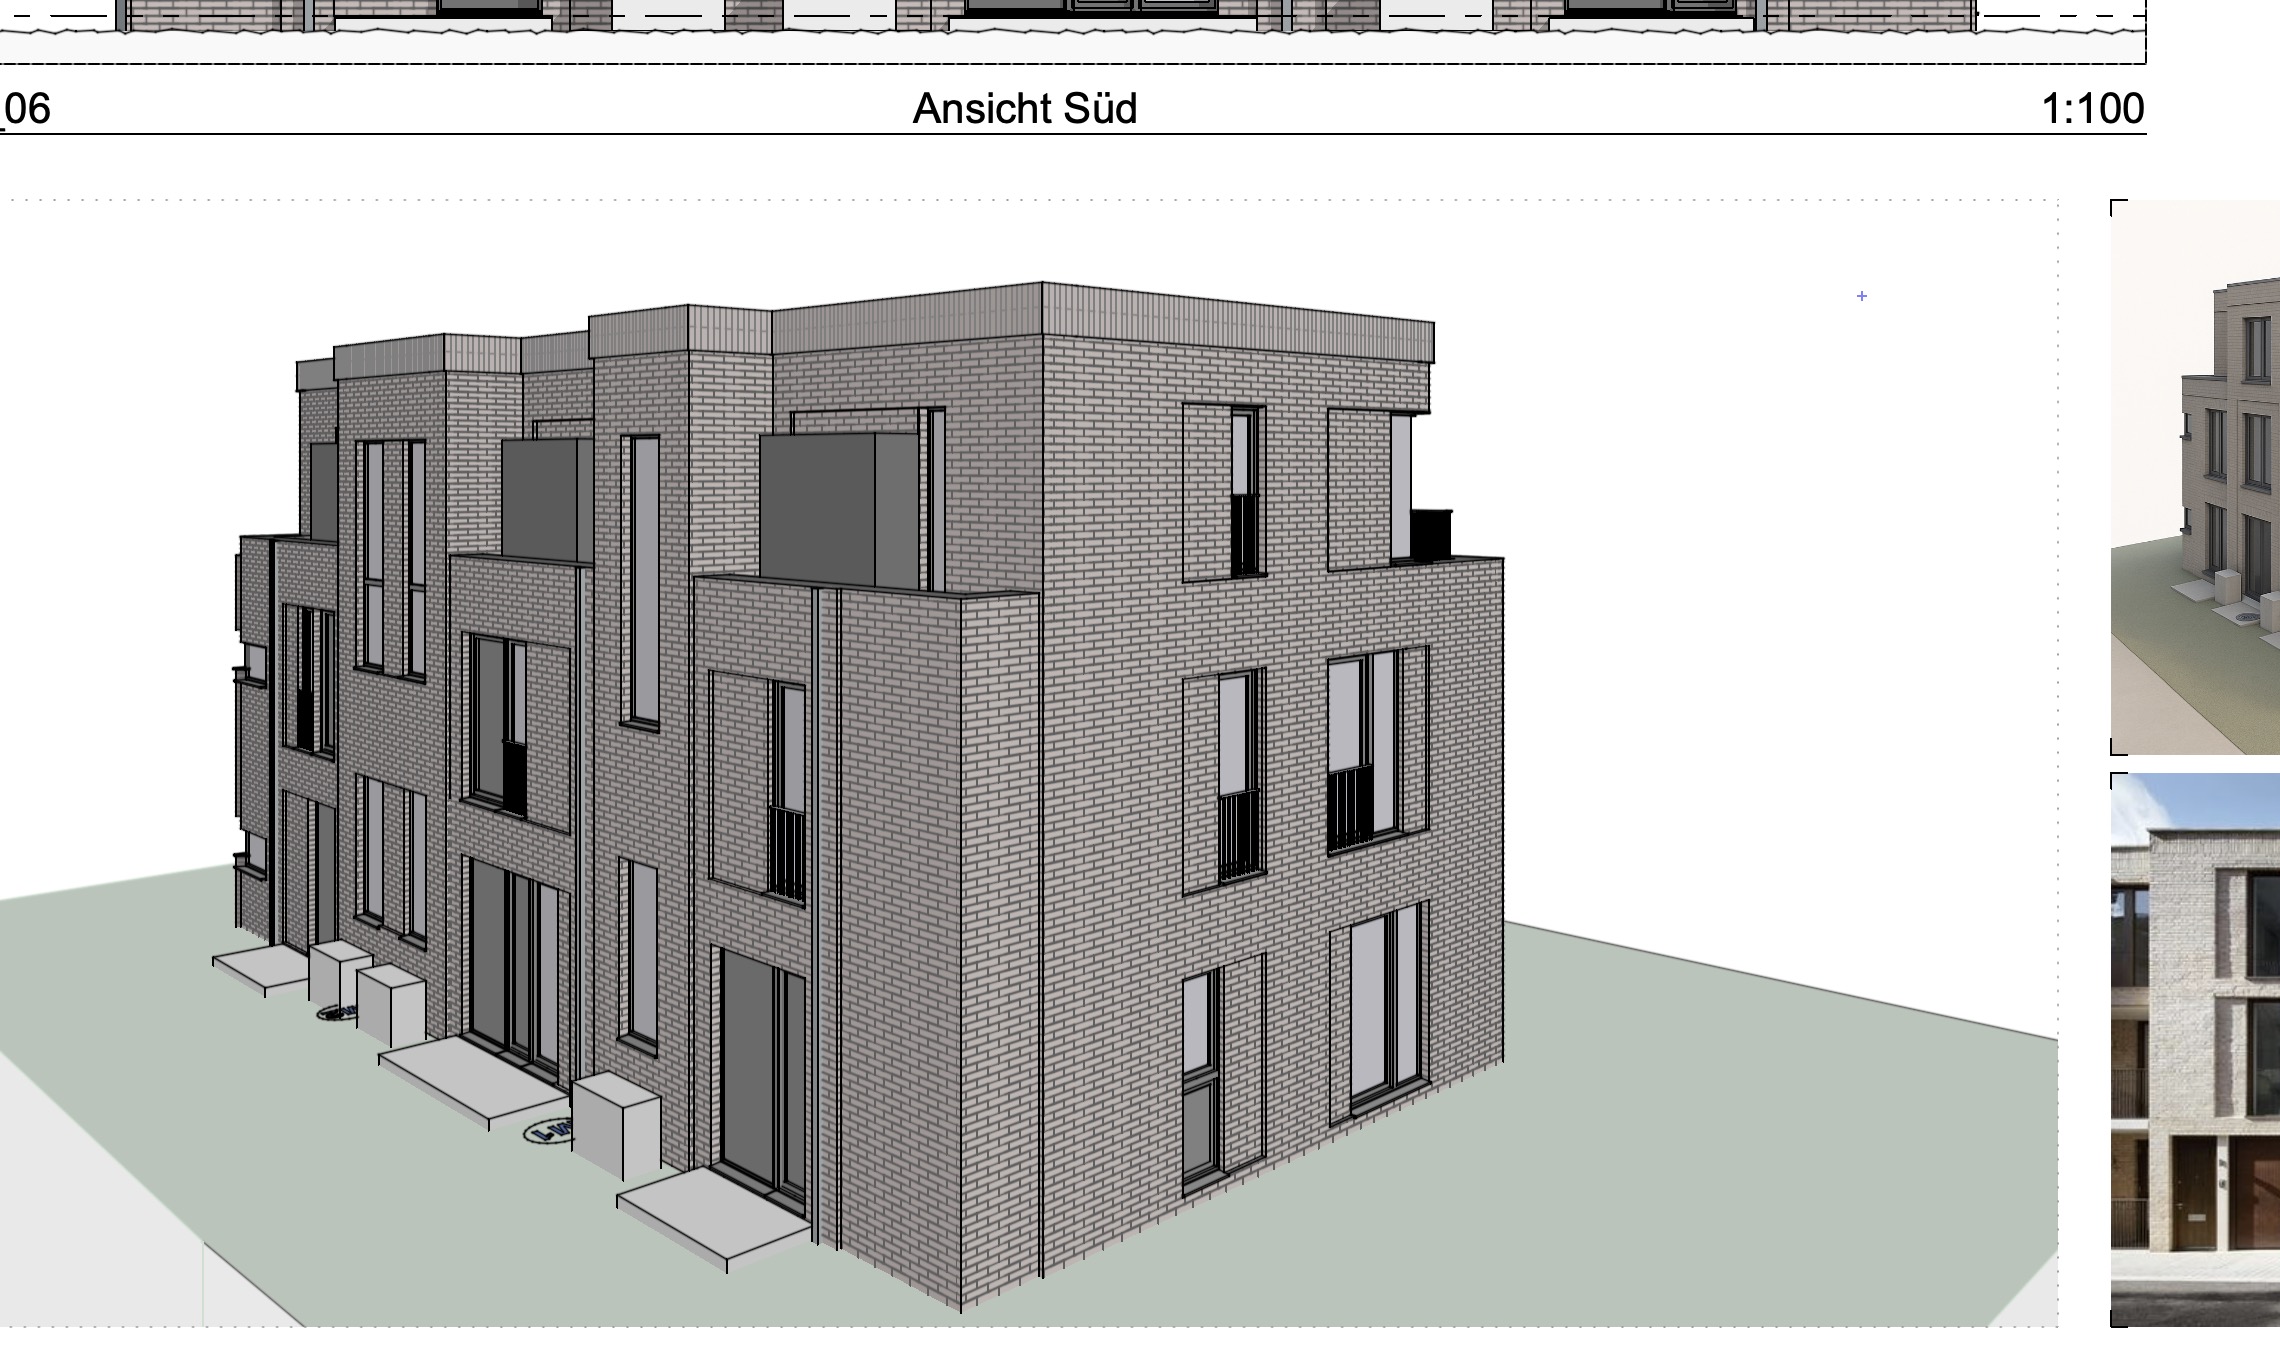Click the small blue cross marker

coord(1861,296)
